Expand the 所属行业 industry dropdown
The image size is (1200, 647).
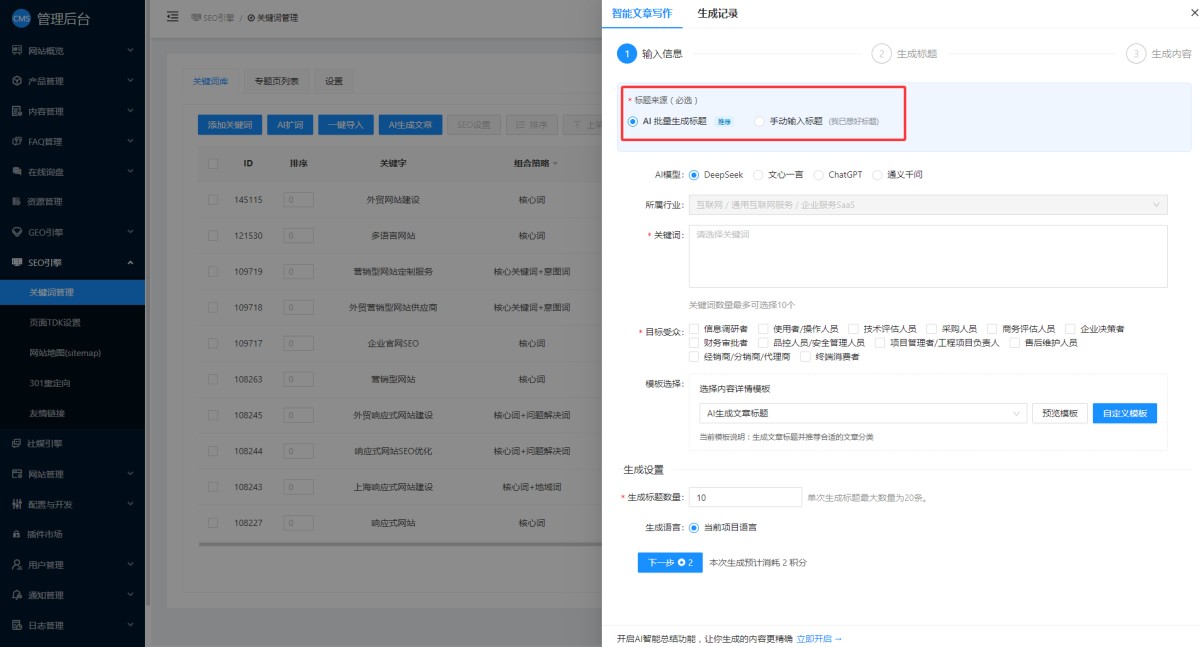coord(928,204)
